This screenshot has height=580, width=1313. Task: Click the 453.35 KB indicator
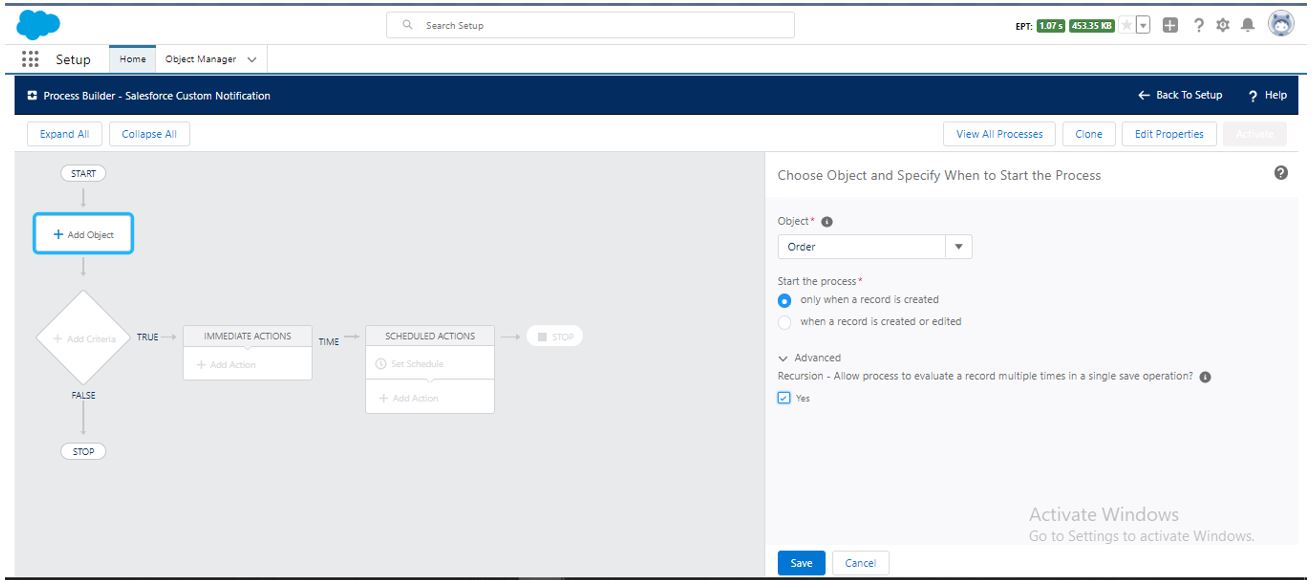(x=1092, y=25)
